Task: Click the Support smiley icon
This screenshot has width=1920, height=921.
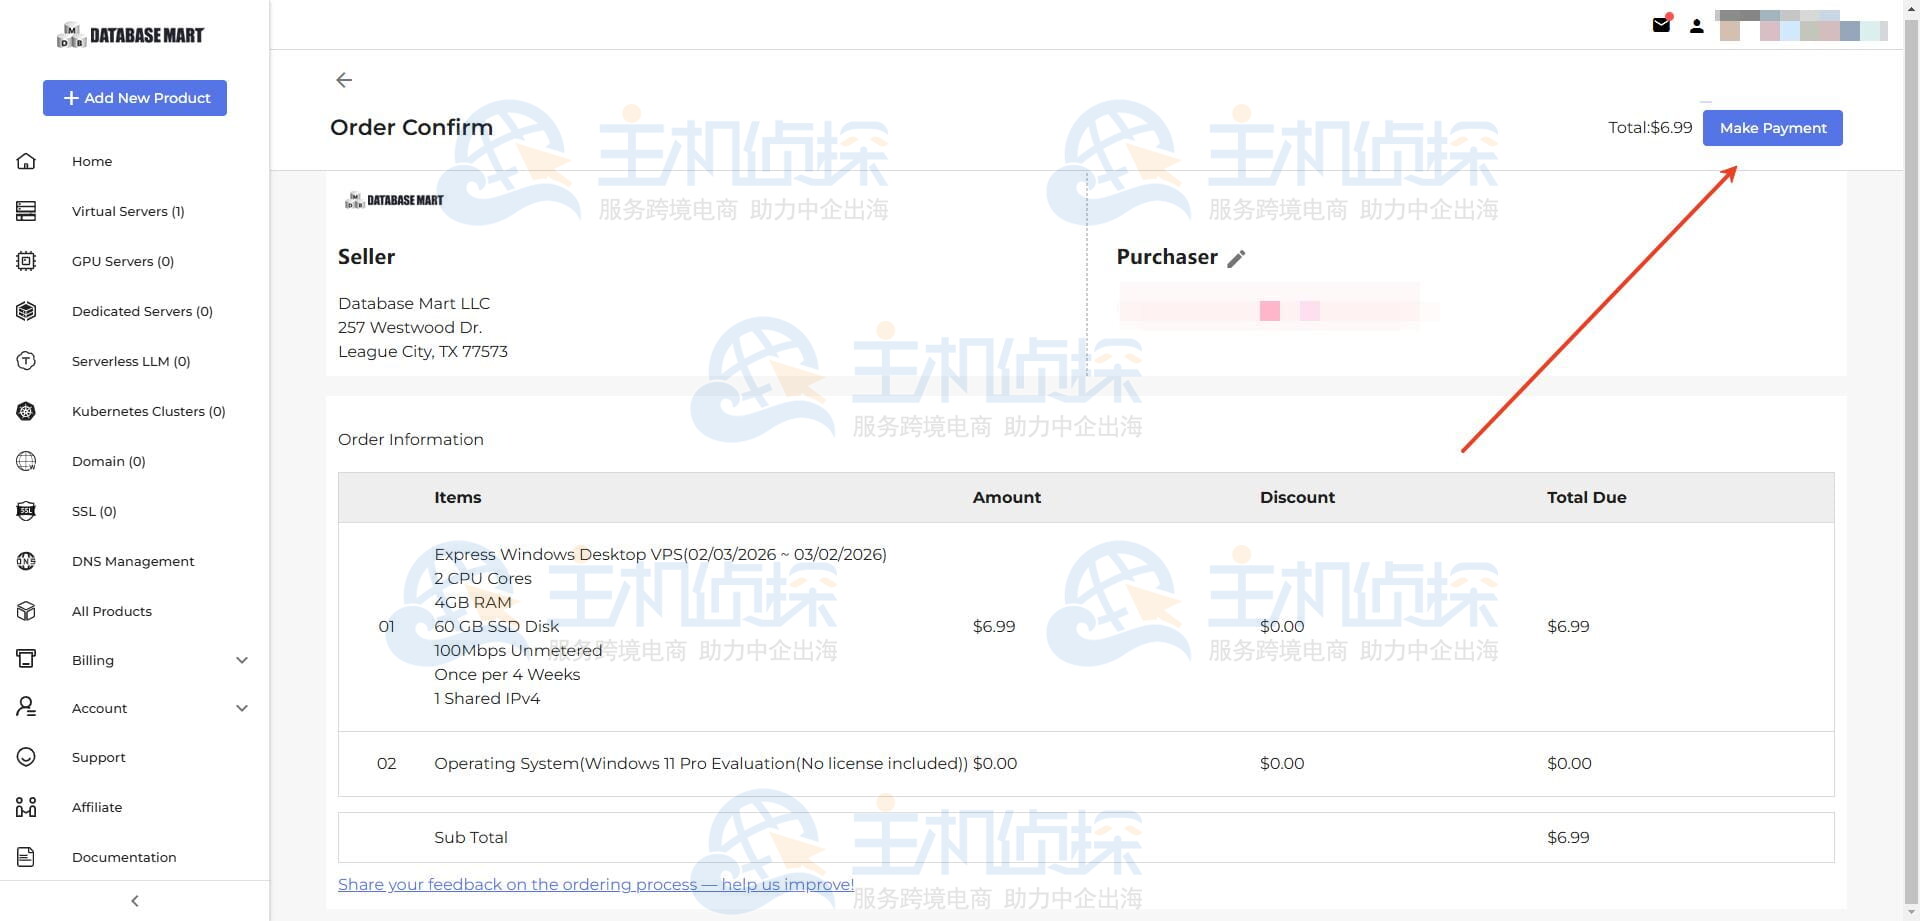Action: (25, 757)
